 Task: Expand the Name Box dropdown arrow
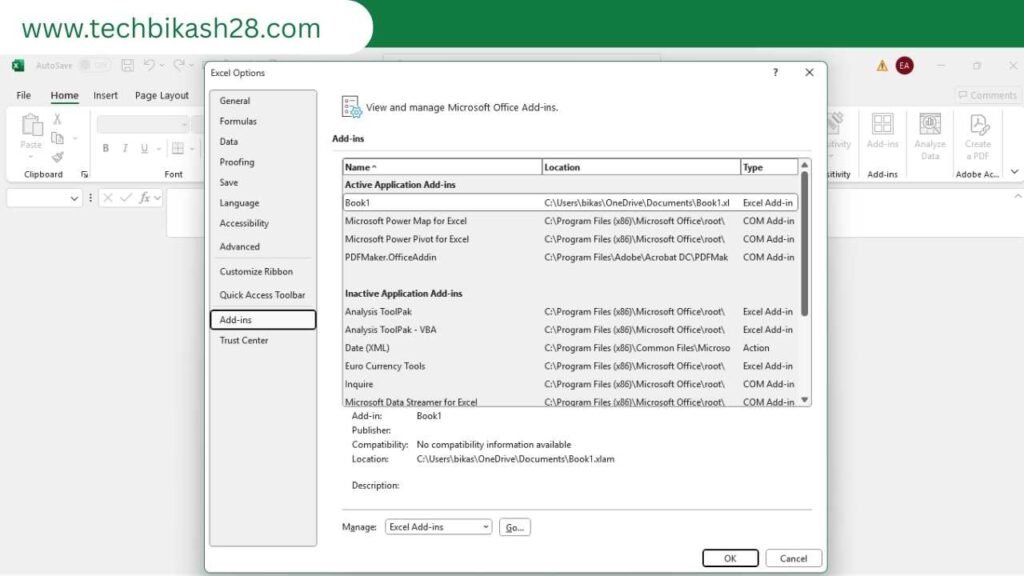point(74,198)
